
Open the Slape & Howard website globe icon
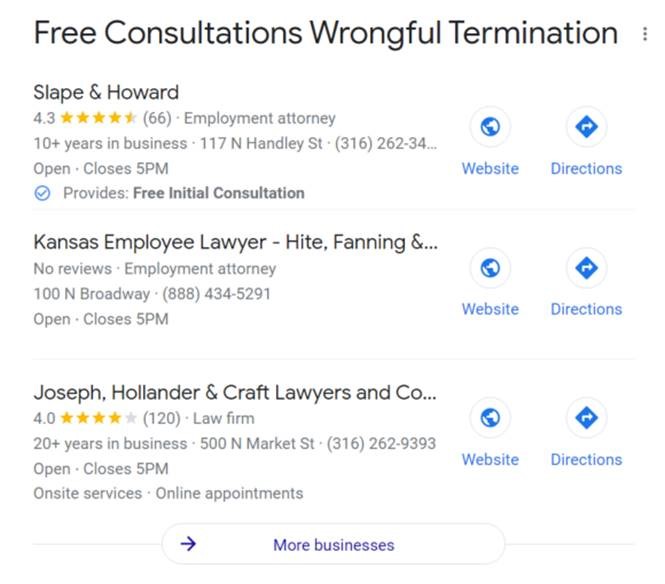click(x=490, y=127)
